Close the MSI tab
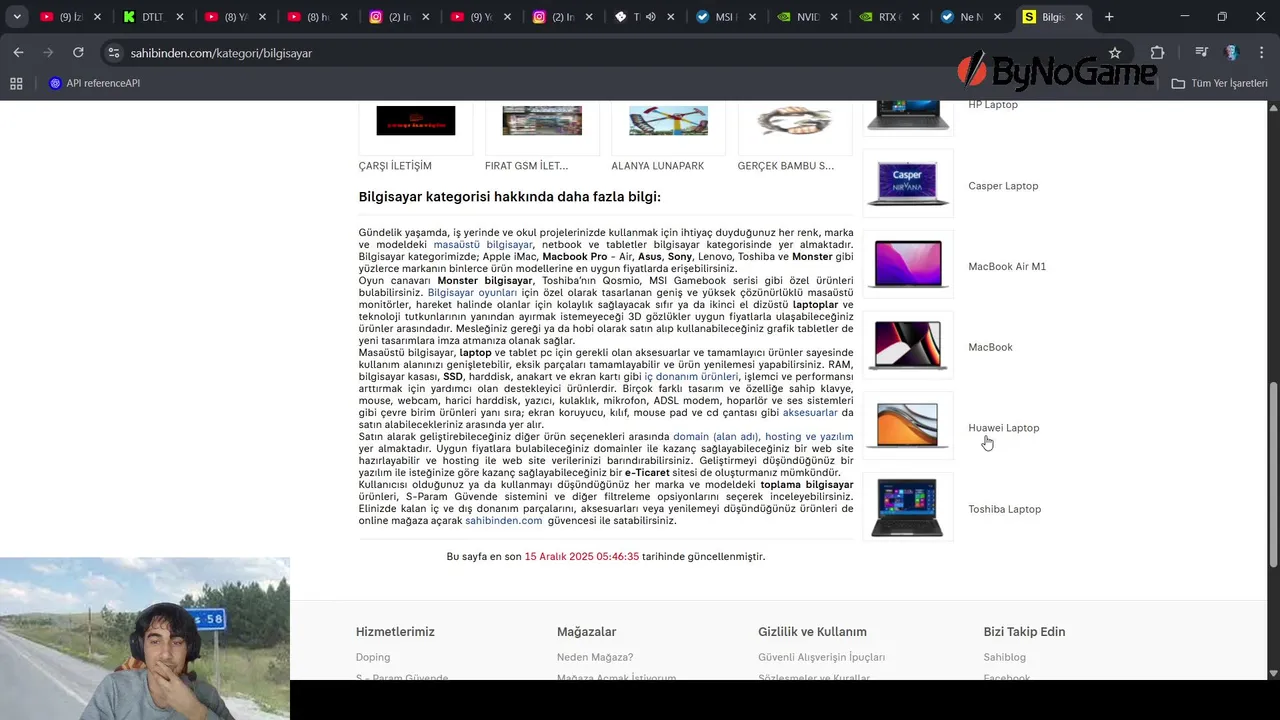Viewport: 1280px width, 720px height. (752, 17)
